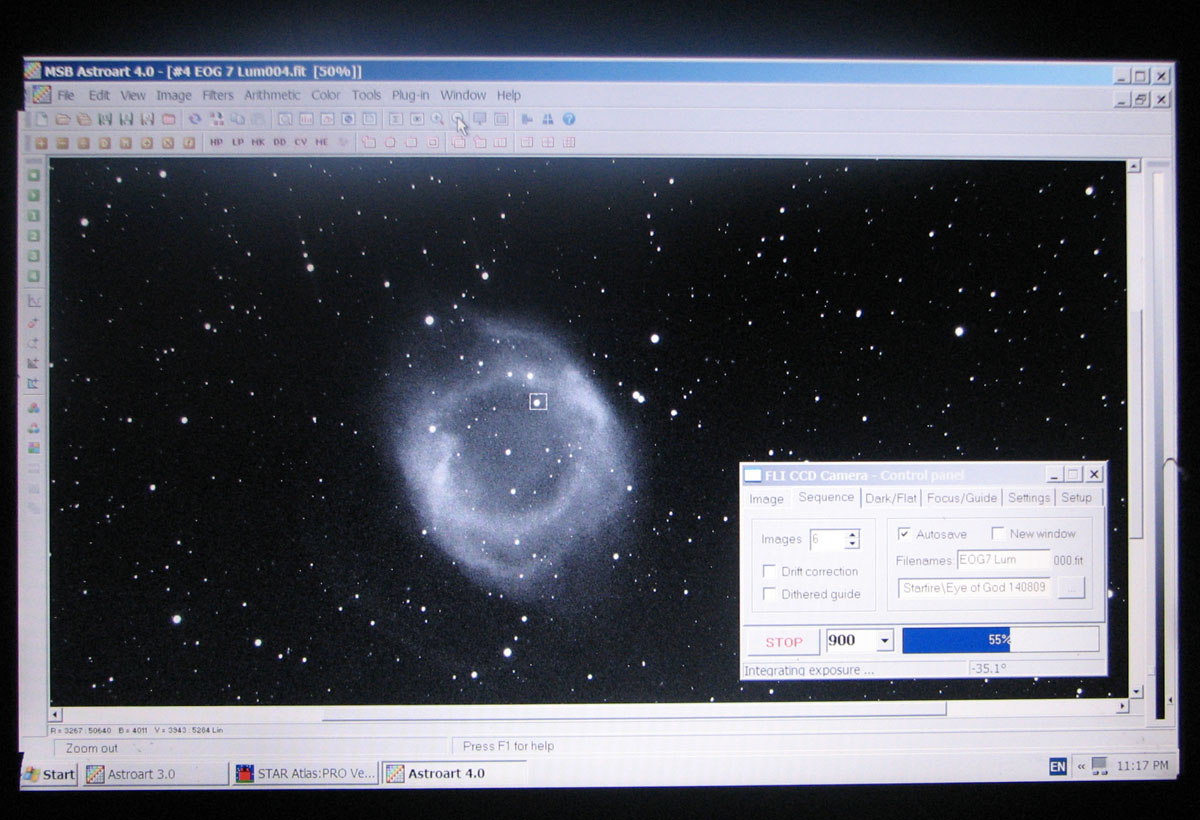Click the ME median filter icon
Image resolution: width=1200 pixels, height=820 pixels.
(x=321, y=142)
